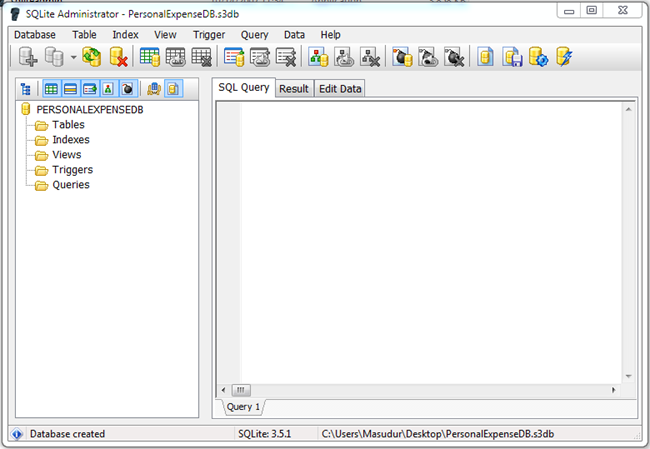This screenshot has width=650, height=449.
Task: Select the Triggers folder in tree
Action: [x=73, y=170]
